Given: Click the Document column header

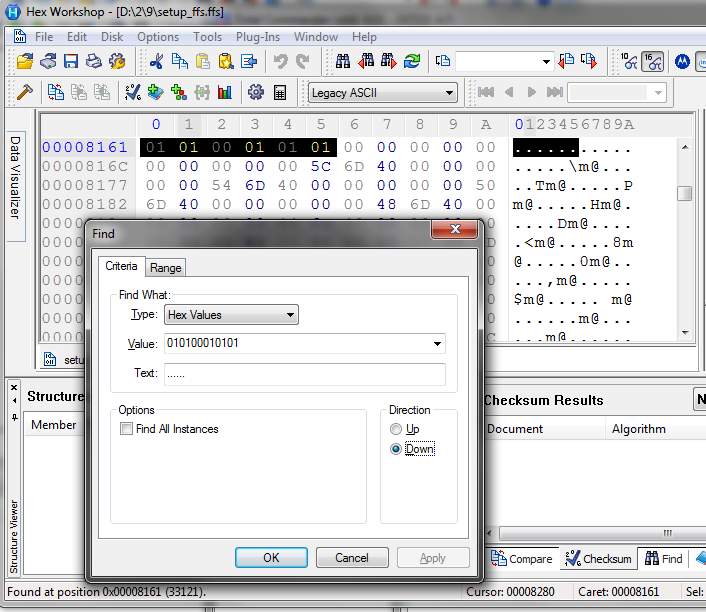Looking at the screenshot, I should (546, 429).
